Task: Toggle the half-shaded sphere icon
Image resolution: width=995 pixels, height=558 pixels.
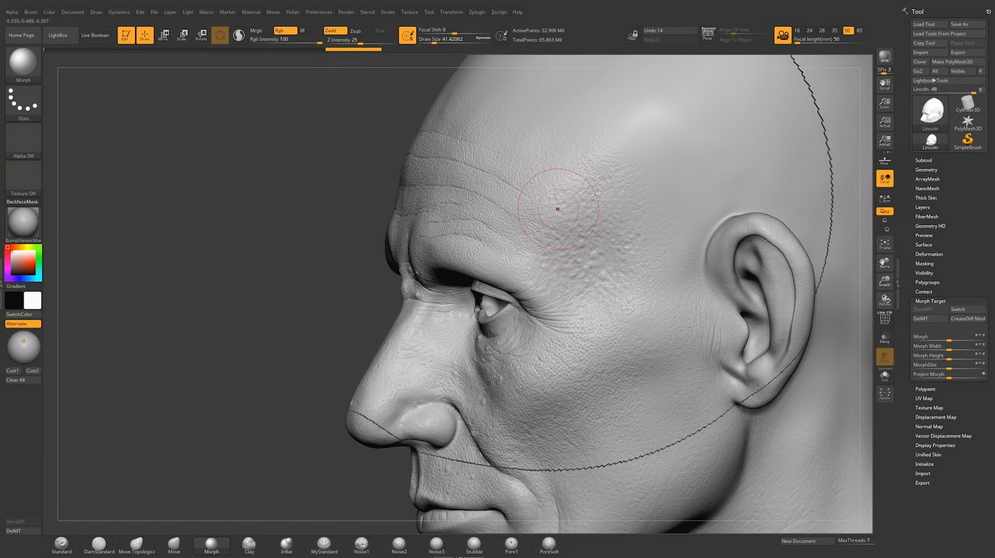Action: coord(239,35)
